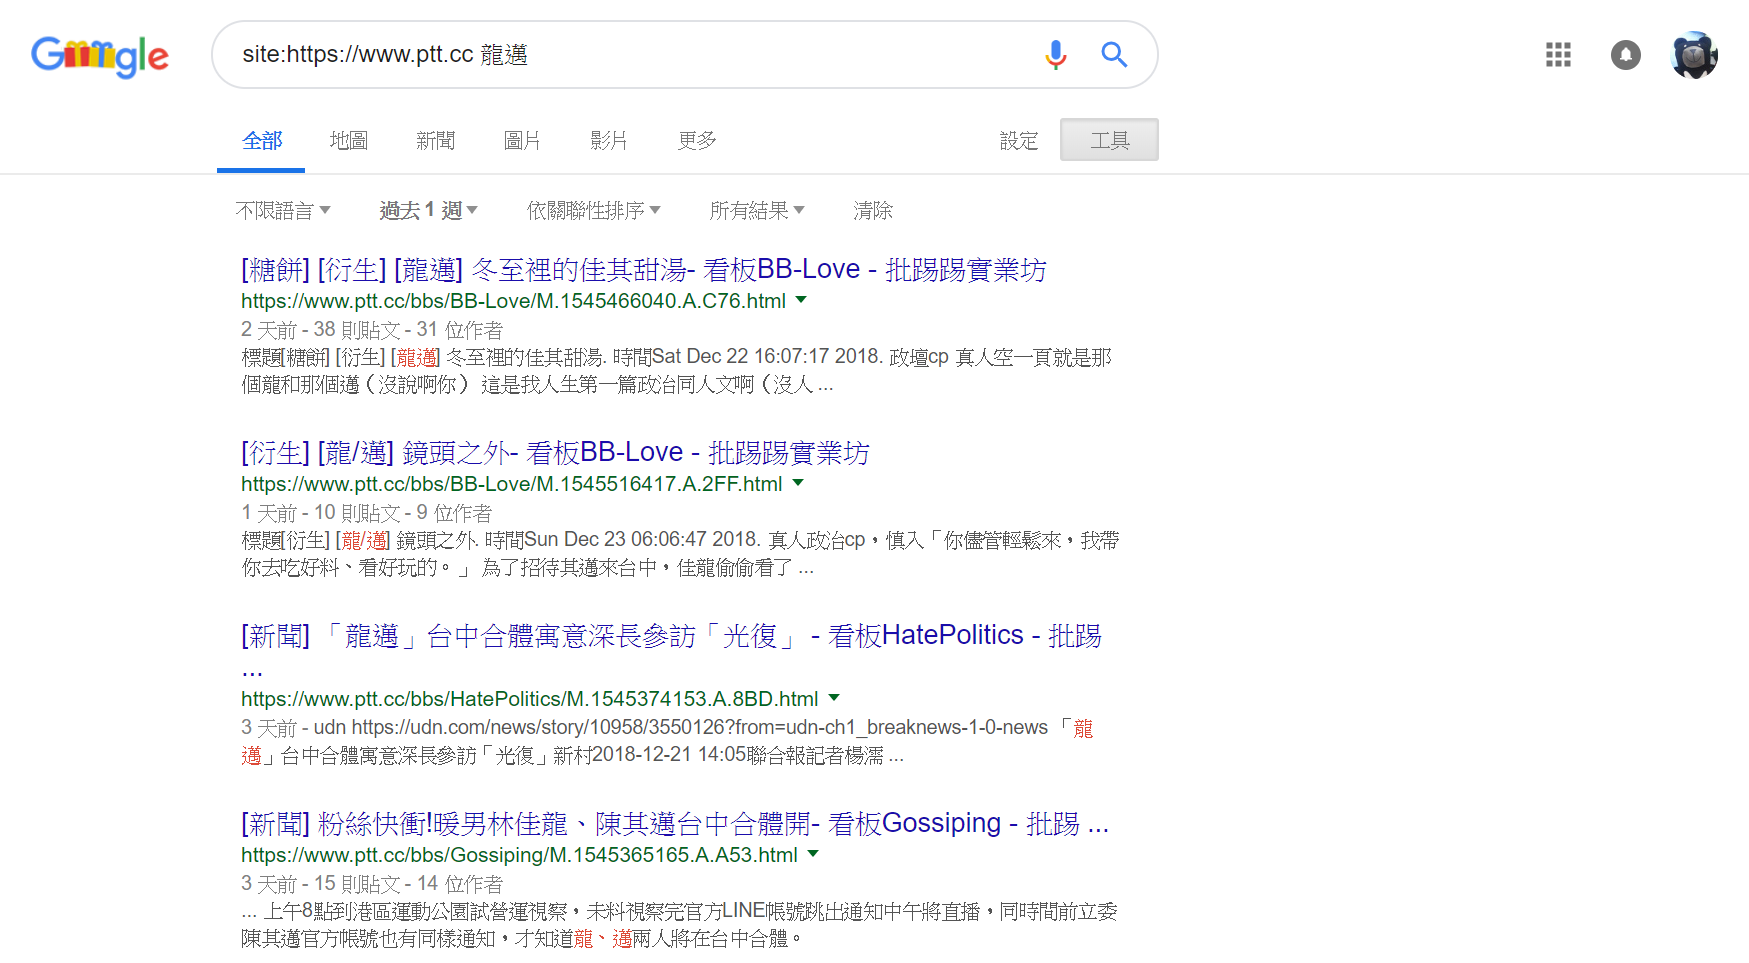Click the text "1 天前 - 10 則貼文 - 9 位作者"
Viewport: 1749px width, 963px height.
click(367, 513)
